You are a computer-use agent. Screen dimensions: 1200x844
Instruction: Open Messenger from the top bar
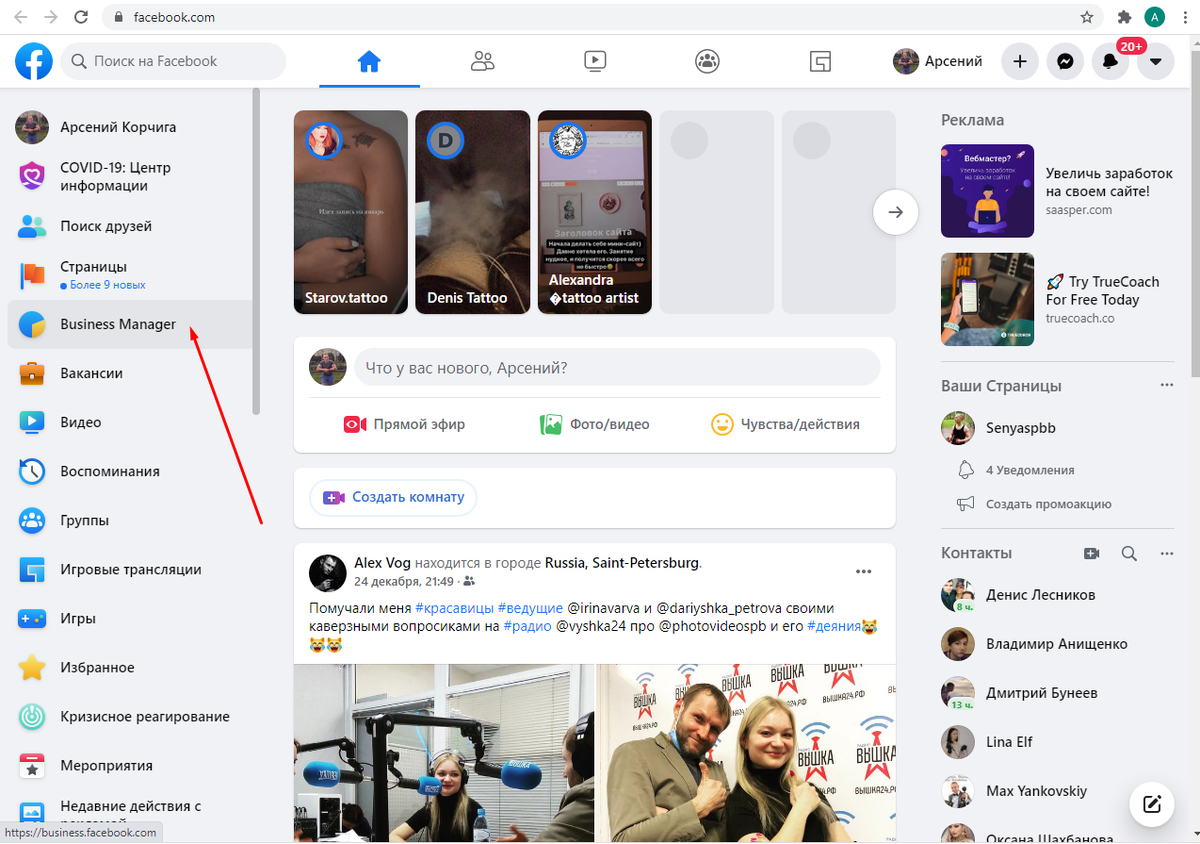pos(1065,61)
